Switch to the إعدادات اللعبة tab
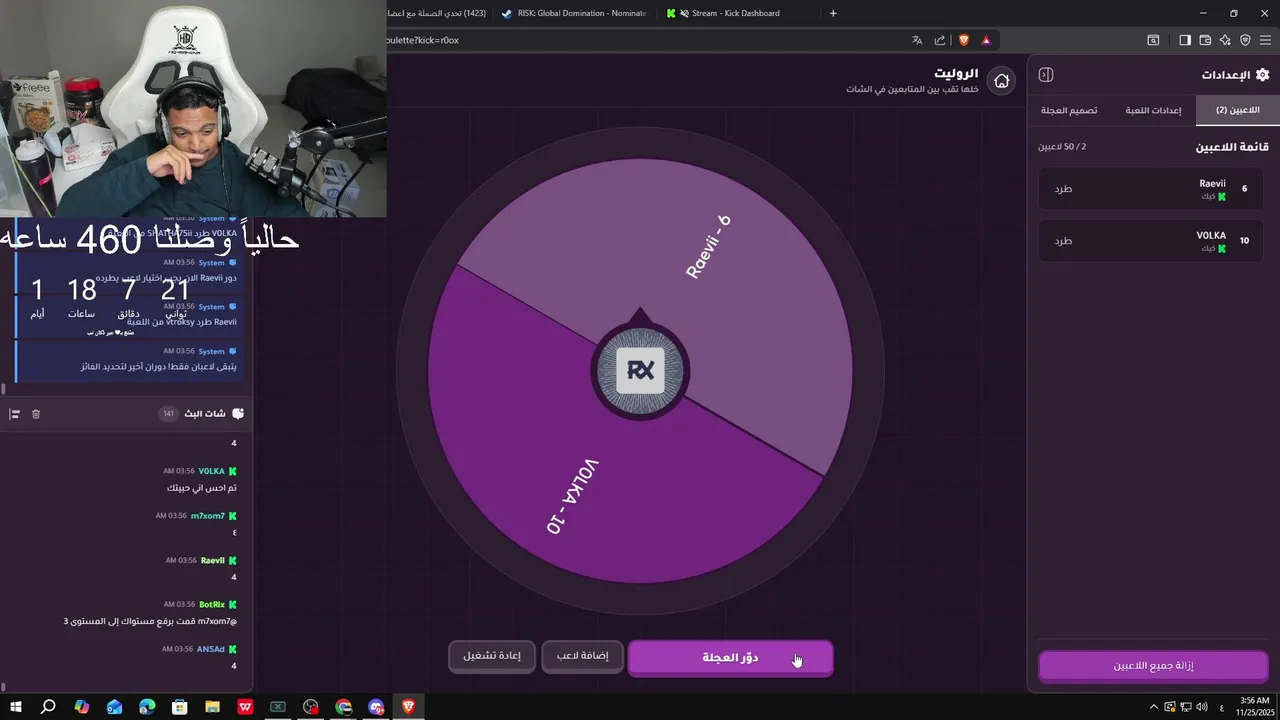Image resolution: width=1280 pixels, height=720 pixels. pyautogui.click(x=1153, y=110)
